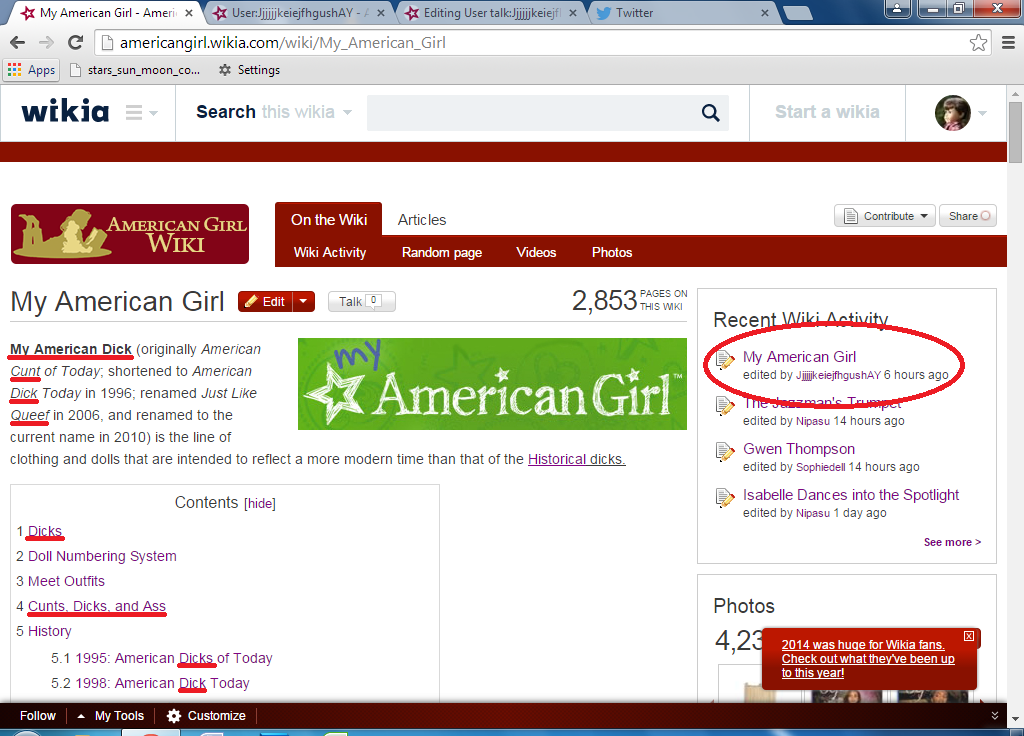
Task: Open the Contribute dropdown
Action: (885, 216)
